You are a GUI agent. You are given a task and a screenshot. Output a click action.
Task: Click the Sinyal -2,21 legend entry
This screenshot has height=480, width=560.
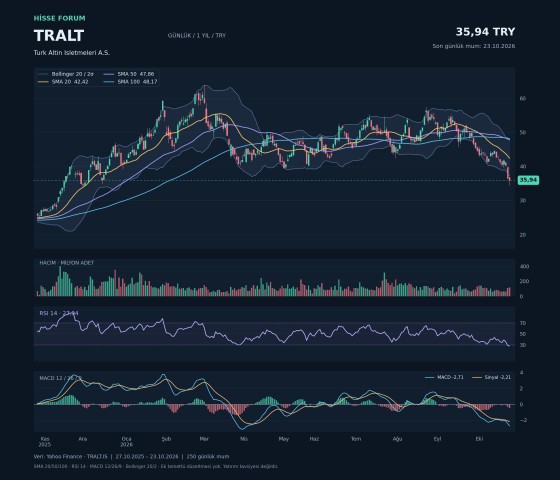click(491, 377)
